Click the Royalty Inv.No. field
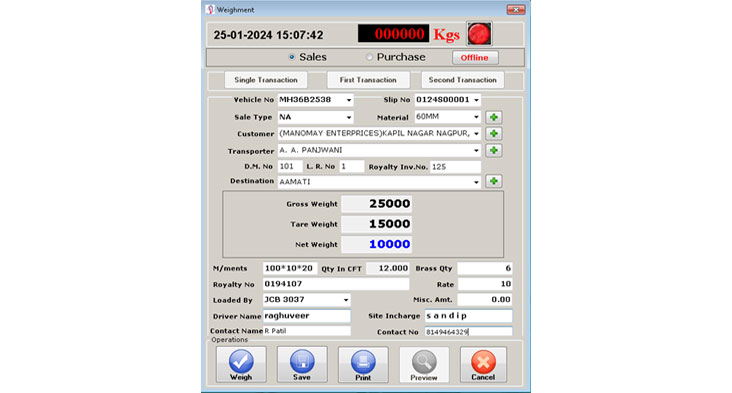Screen dimensions: 732x393 455,167
